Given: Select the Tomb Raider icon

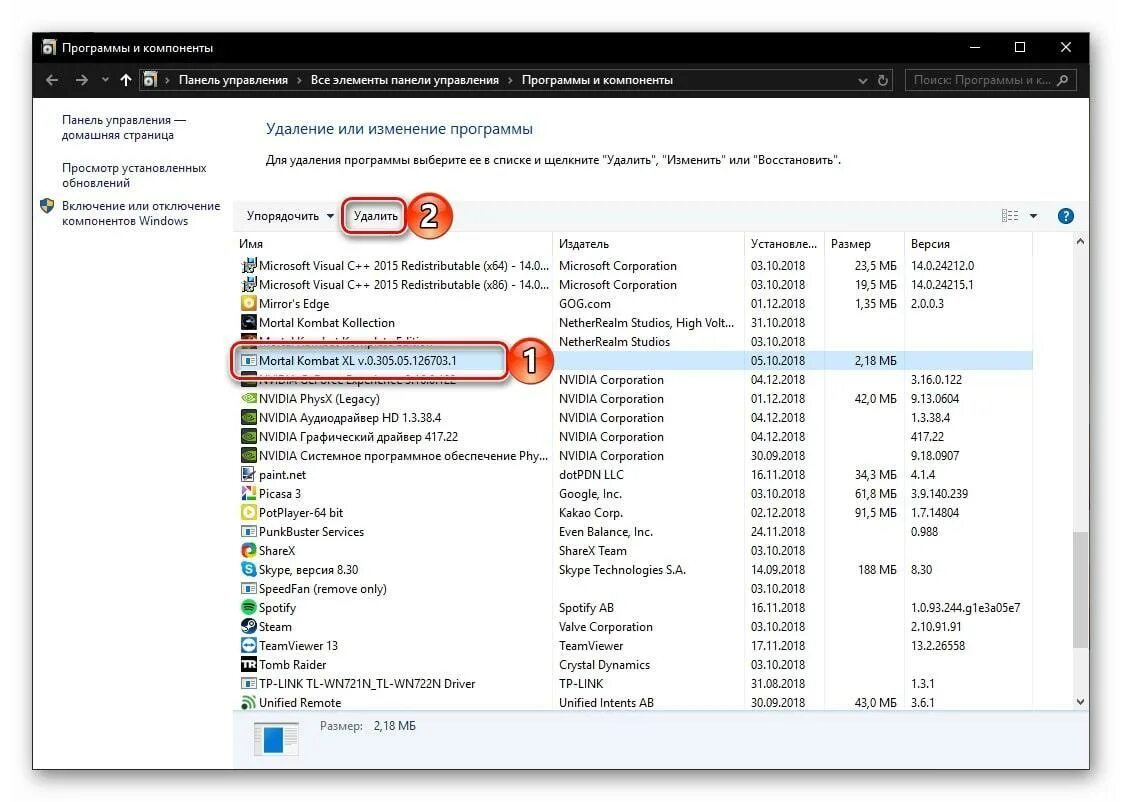Looking at the screenshot, I should click(248, 664).
